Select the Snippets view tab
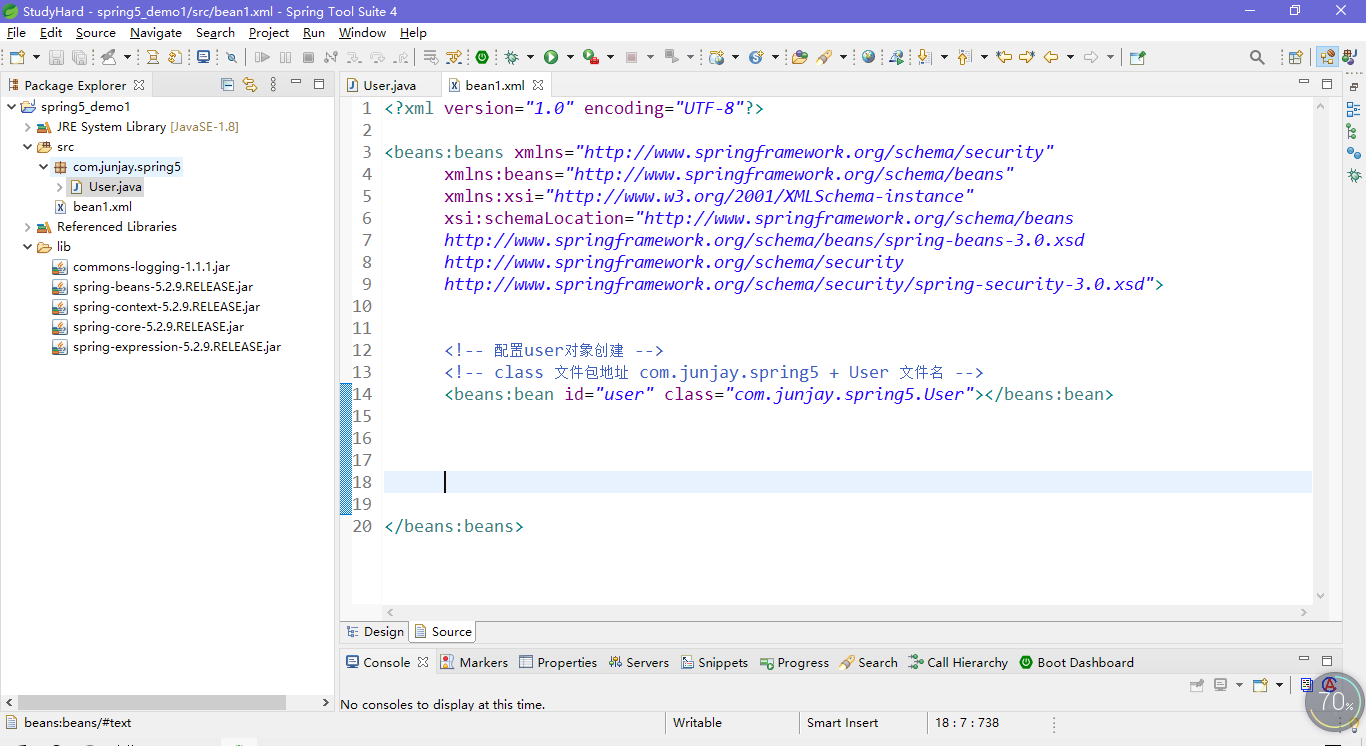The width and height of the screenshot is (1366, 746). click(715, 662)
